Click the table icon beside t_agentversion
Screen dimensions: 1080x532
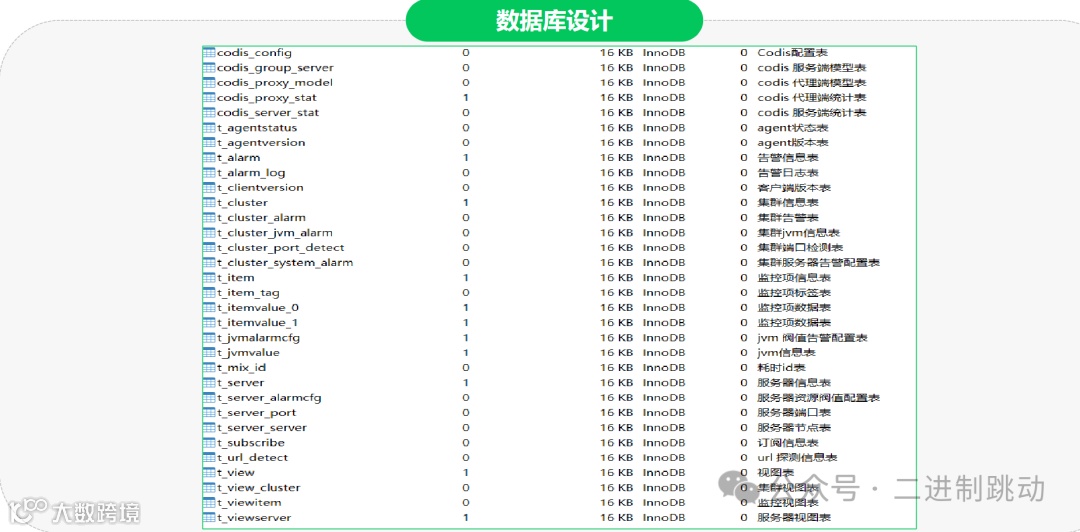209,143
